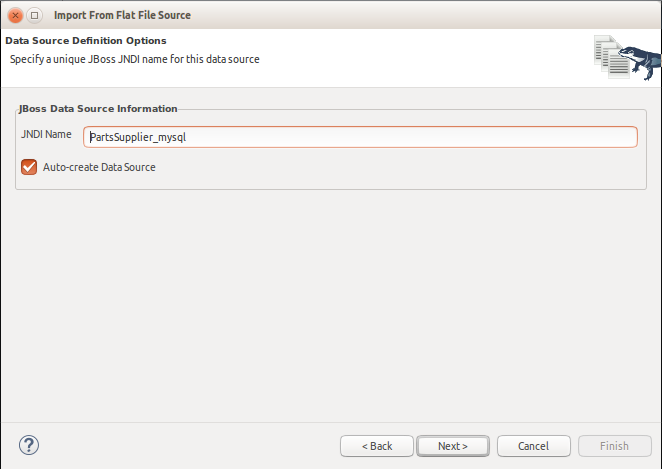Cancel the flat file import wizard
This screenshot has height=469, width=662.
tap(533, 446)
